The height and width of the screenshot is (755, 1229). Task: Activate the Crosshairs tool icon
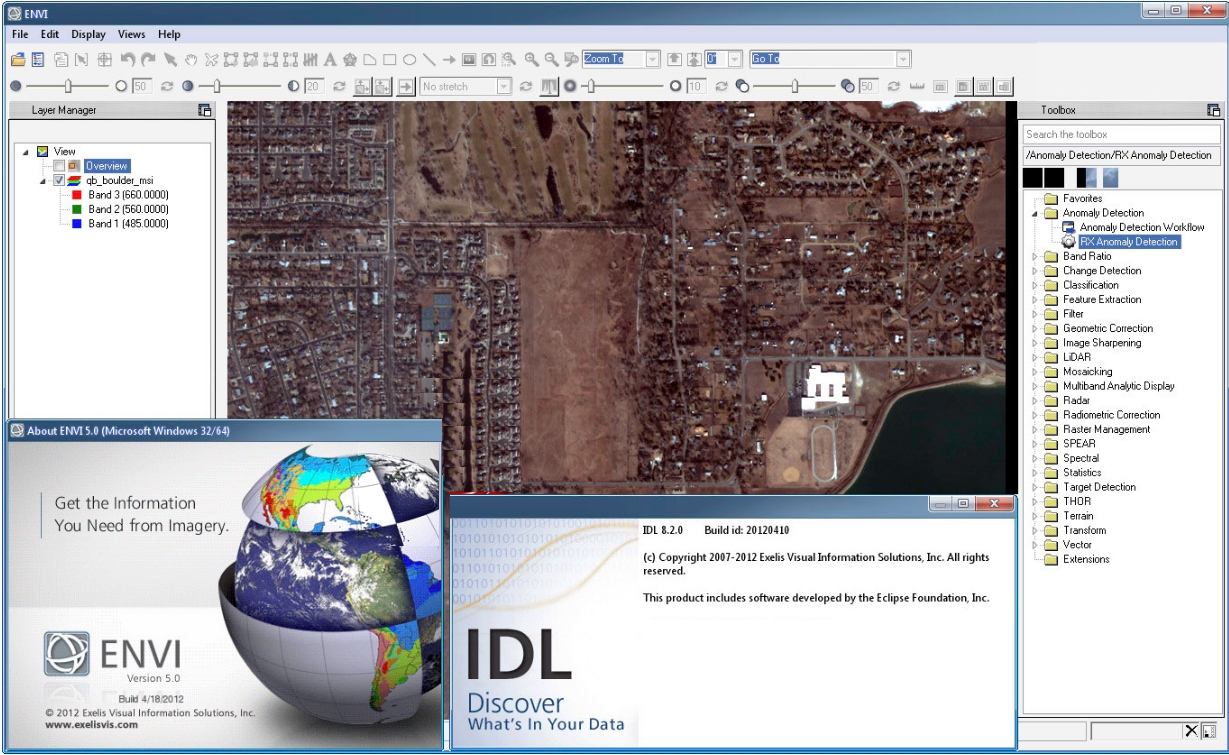[104, 59]
